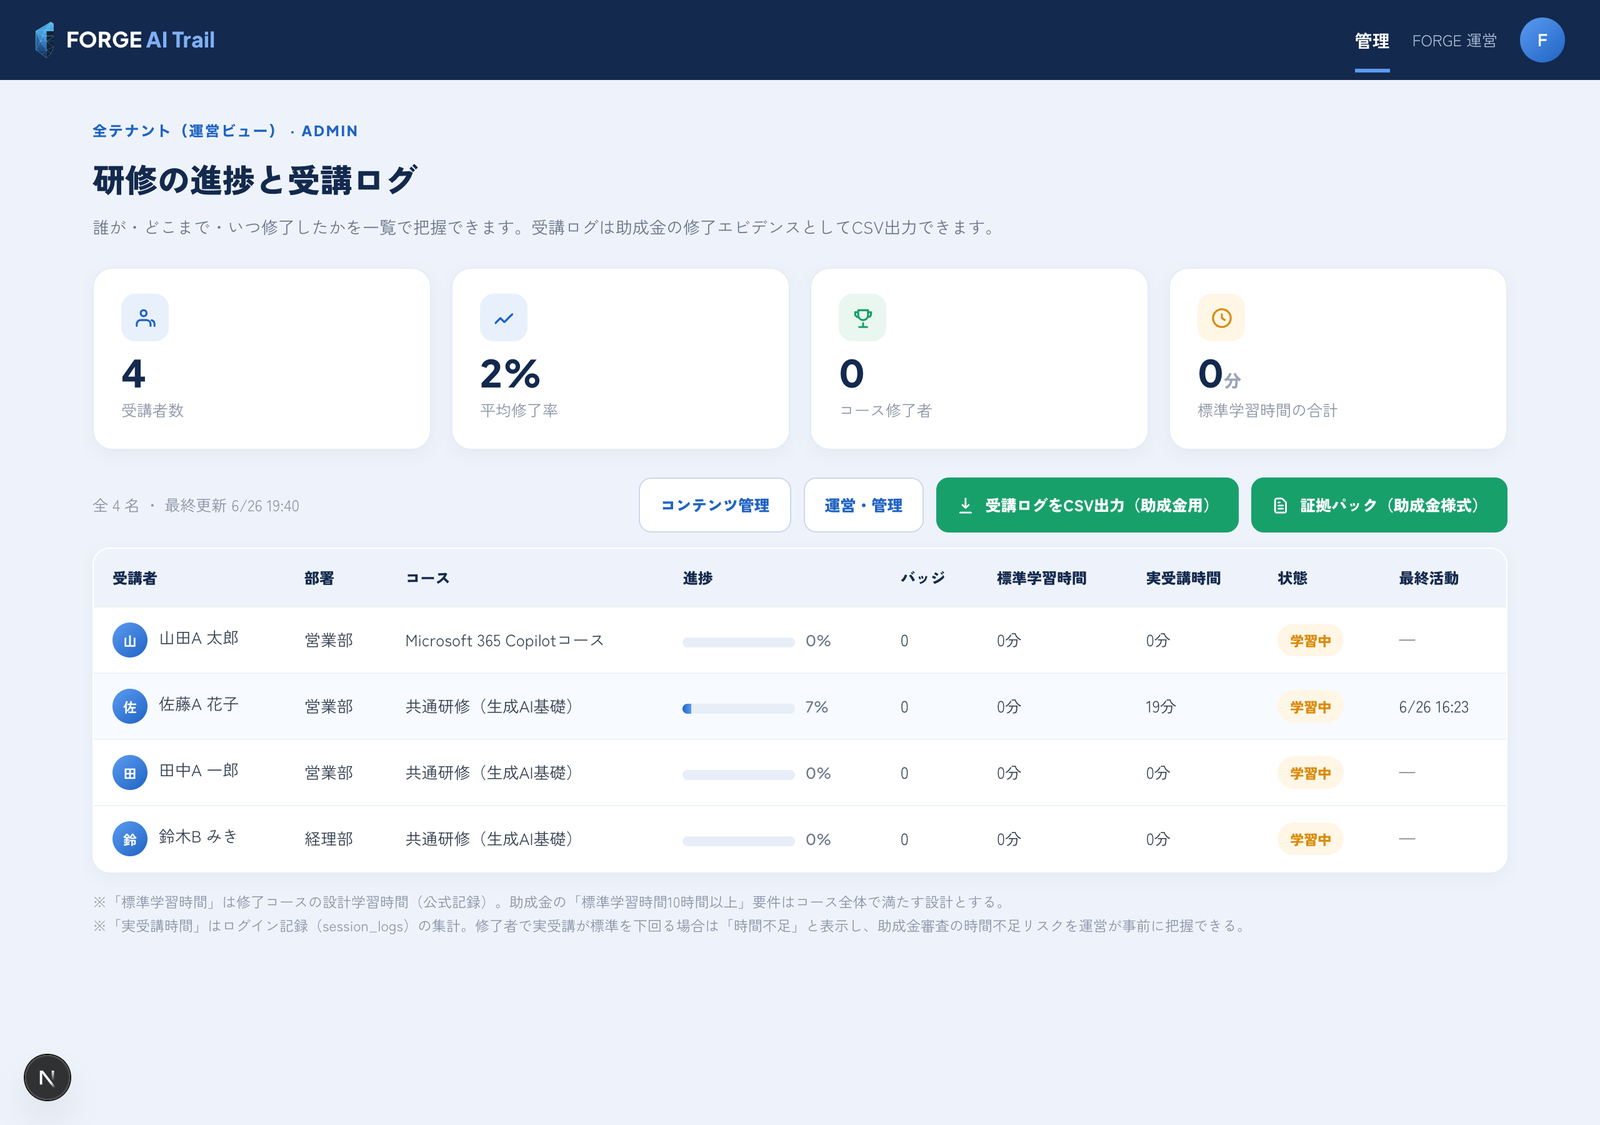1600x1125 pixels.
Task: Click the 19分 actual time value
Action: point(1160,706)
